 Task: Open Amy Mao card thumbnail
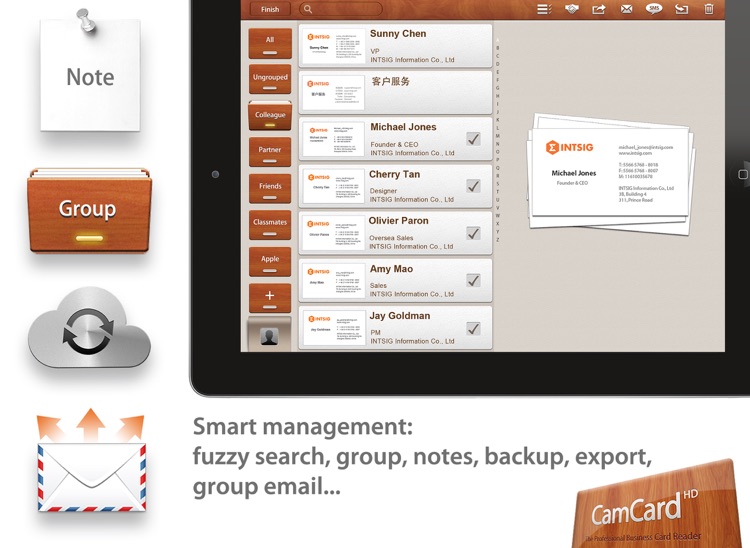click(x=334, y=281)
